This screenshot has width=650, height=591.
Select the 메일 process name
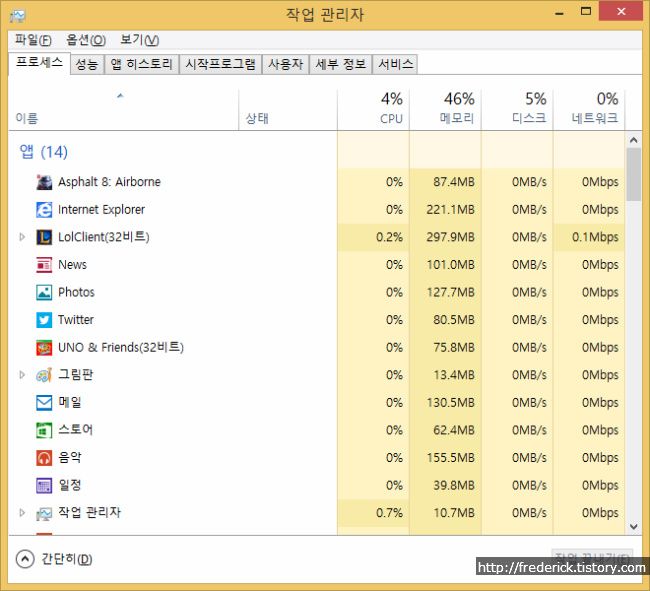tap(70, 402)
